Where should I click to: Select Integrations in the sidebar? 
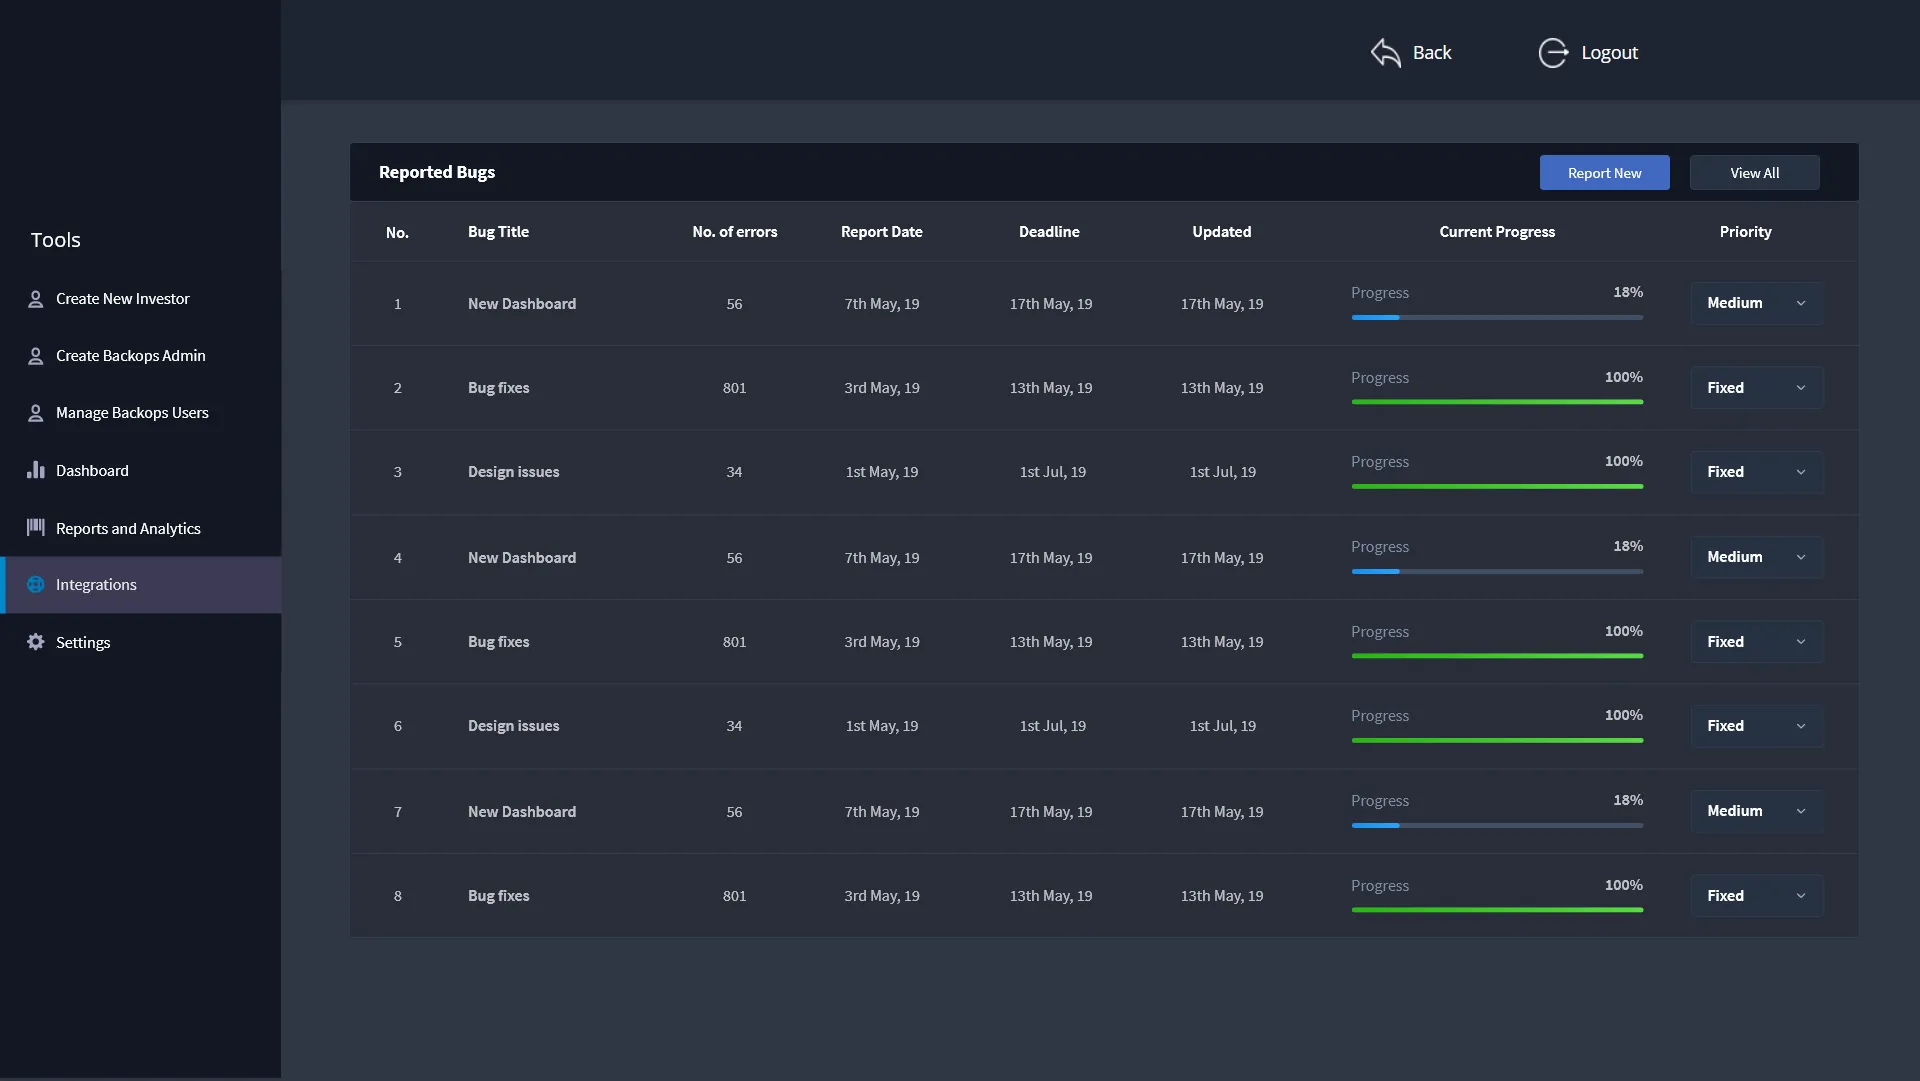click(96, 585)
